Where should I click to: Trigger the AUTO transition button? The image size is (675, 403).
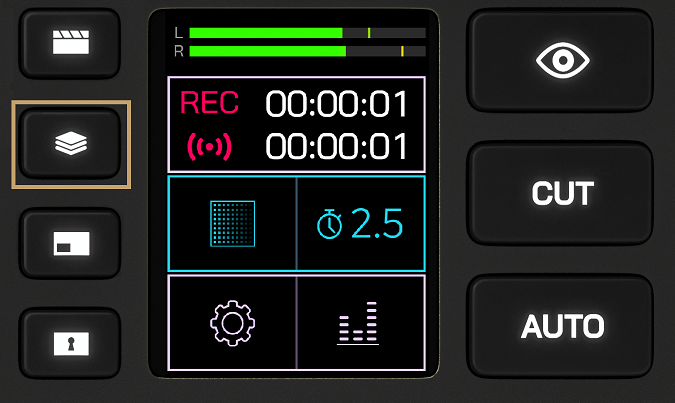click(x=560, y=326)
